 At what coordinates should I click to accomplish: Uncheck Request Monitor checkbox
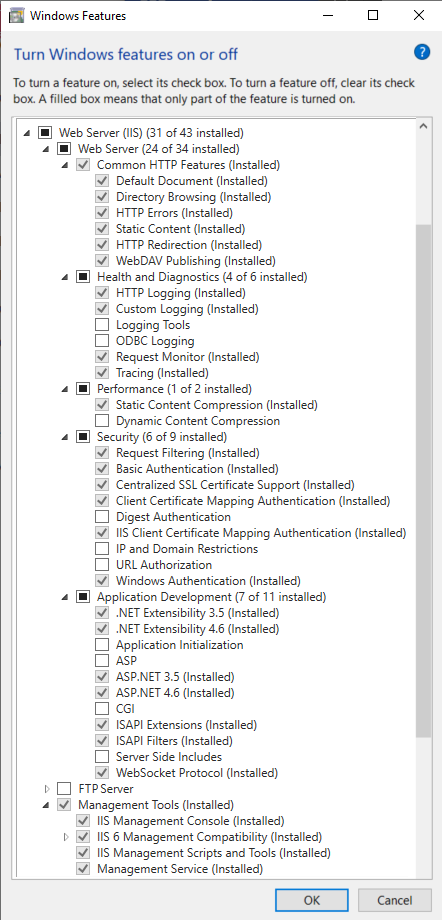click(102, 357)
